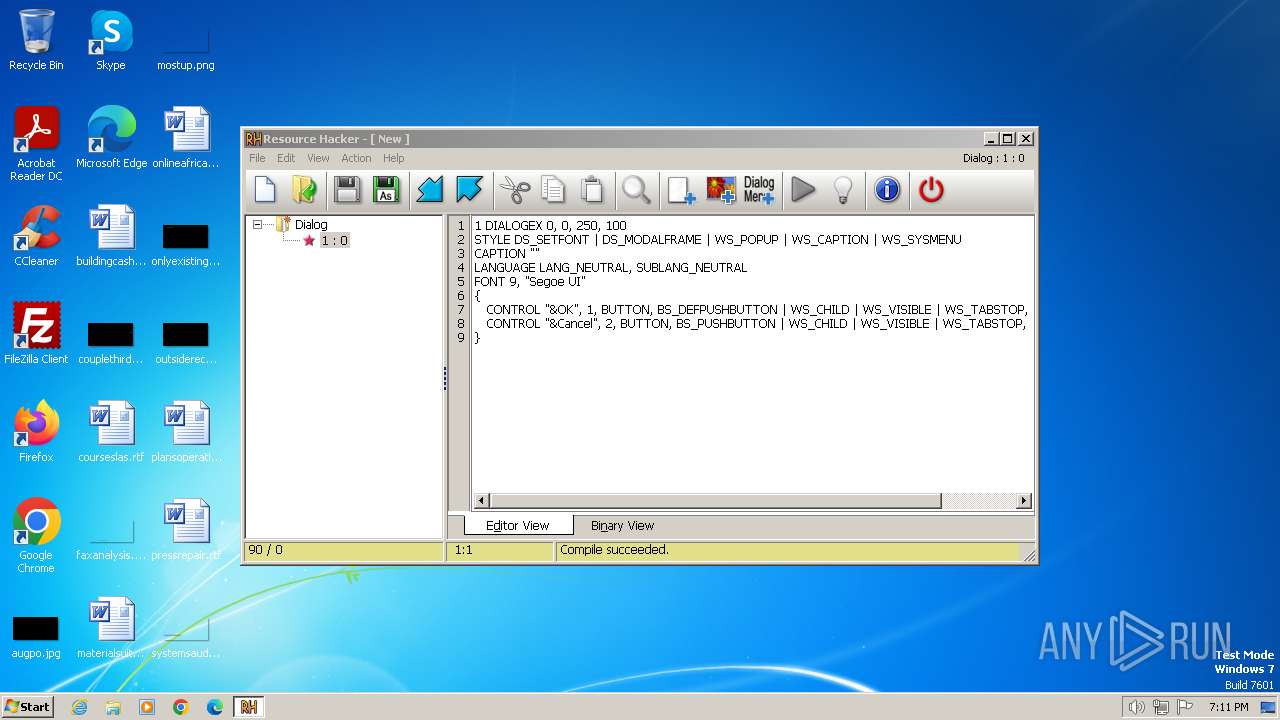Click the volume speaker tray icon

coord(1136,707)
